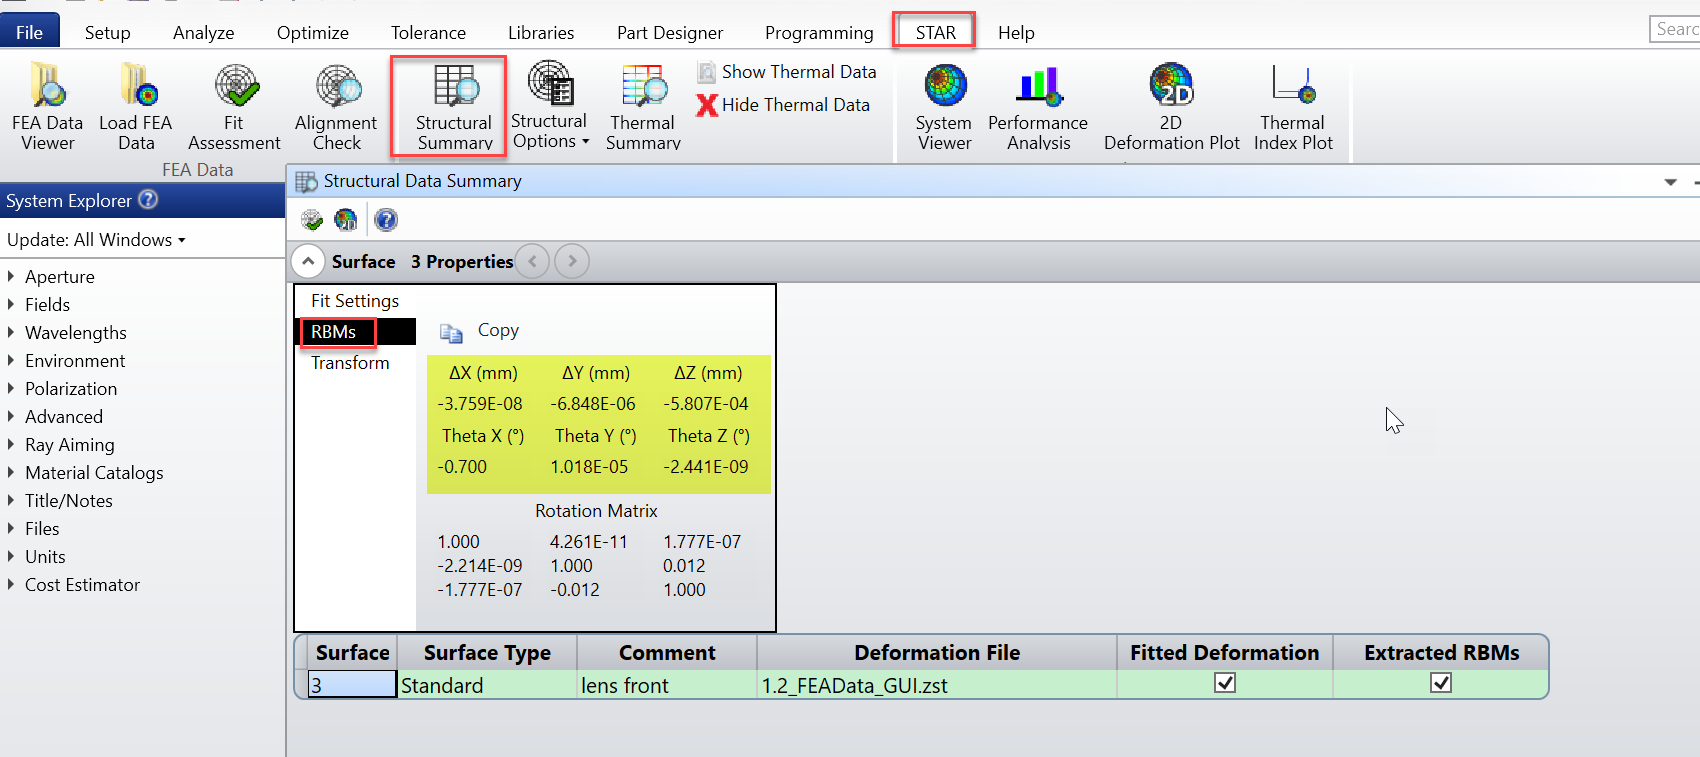Click the fit assessment icon in summary toolbar
This screenshot has width=1700, height=757.
[x=312, y=220]
